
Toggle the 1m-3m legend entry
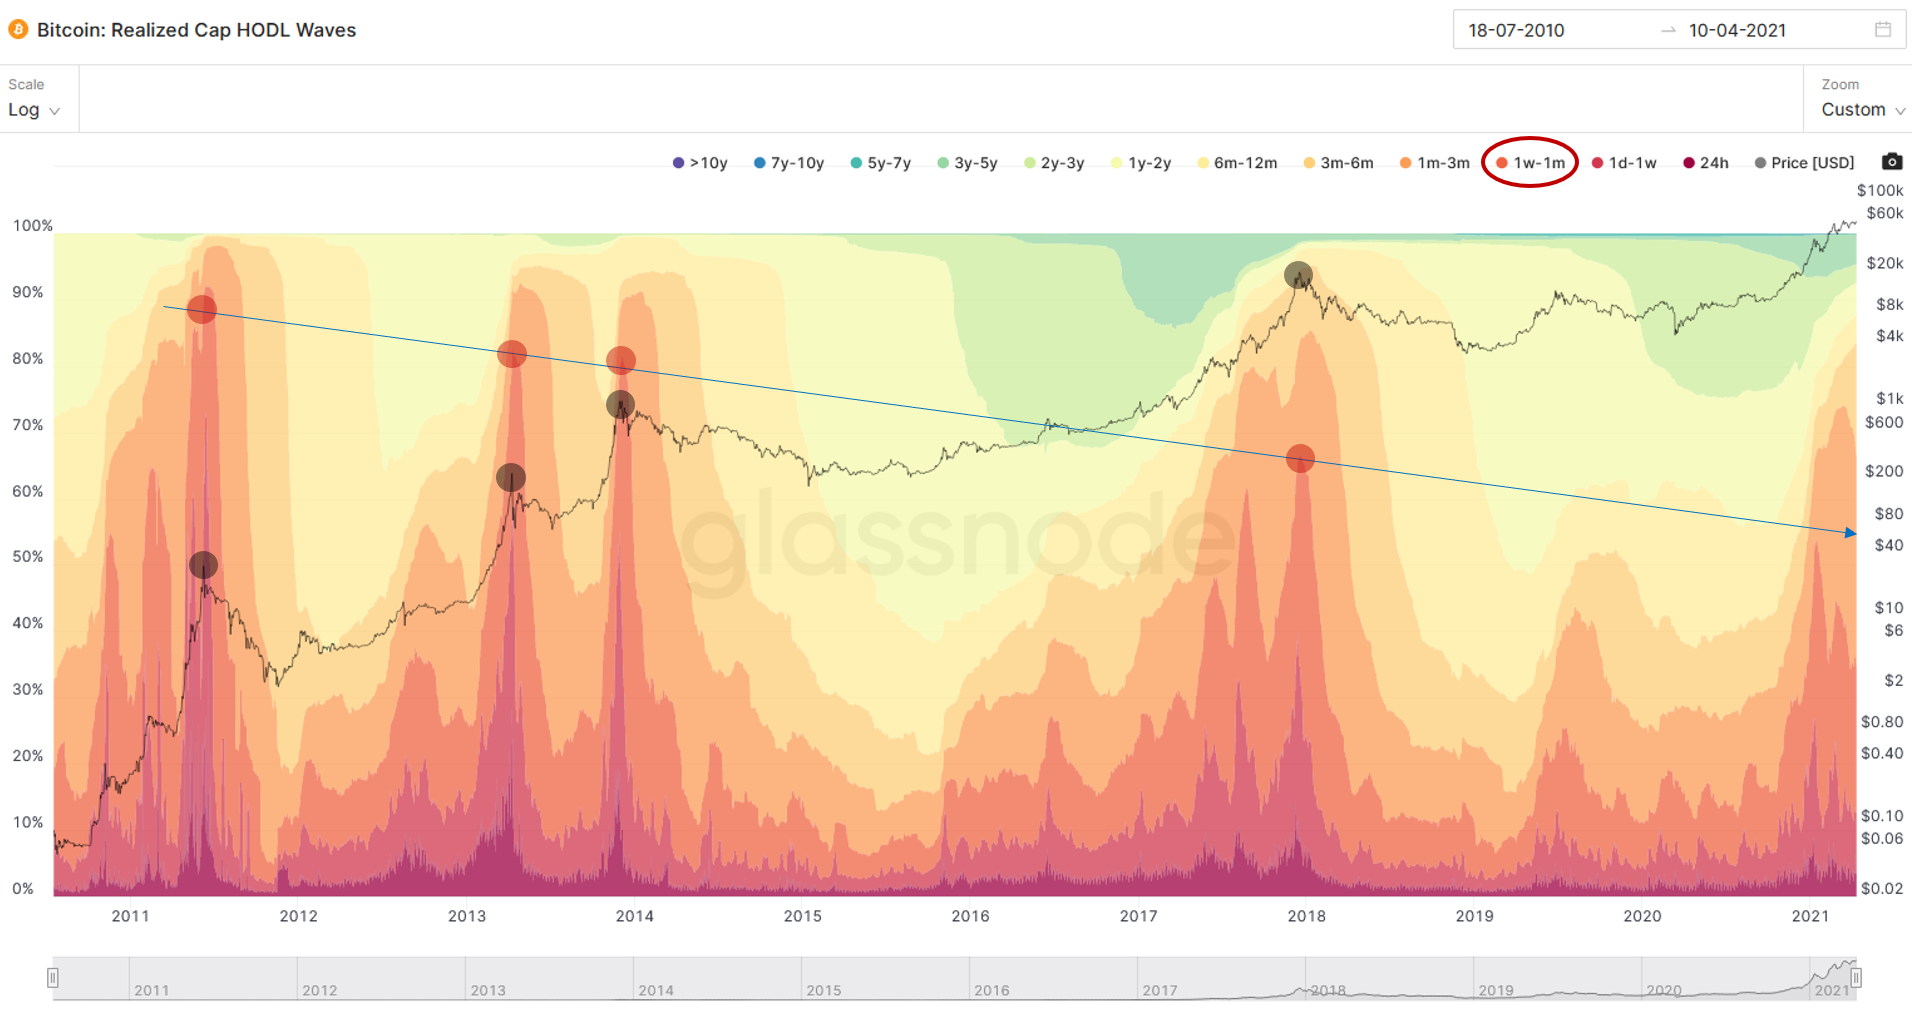pos(1434,163)
